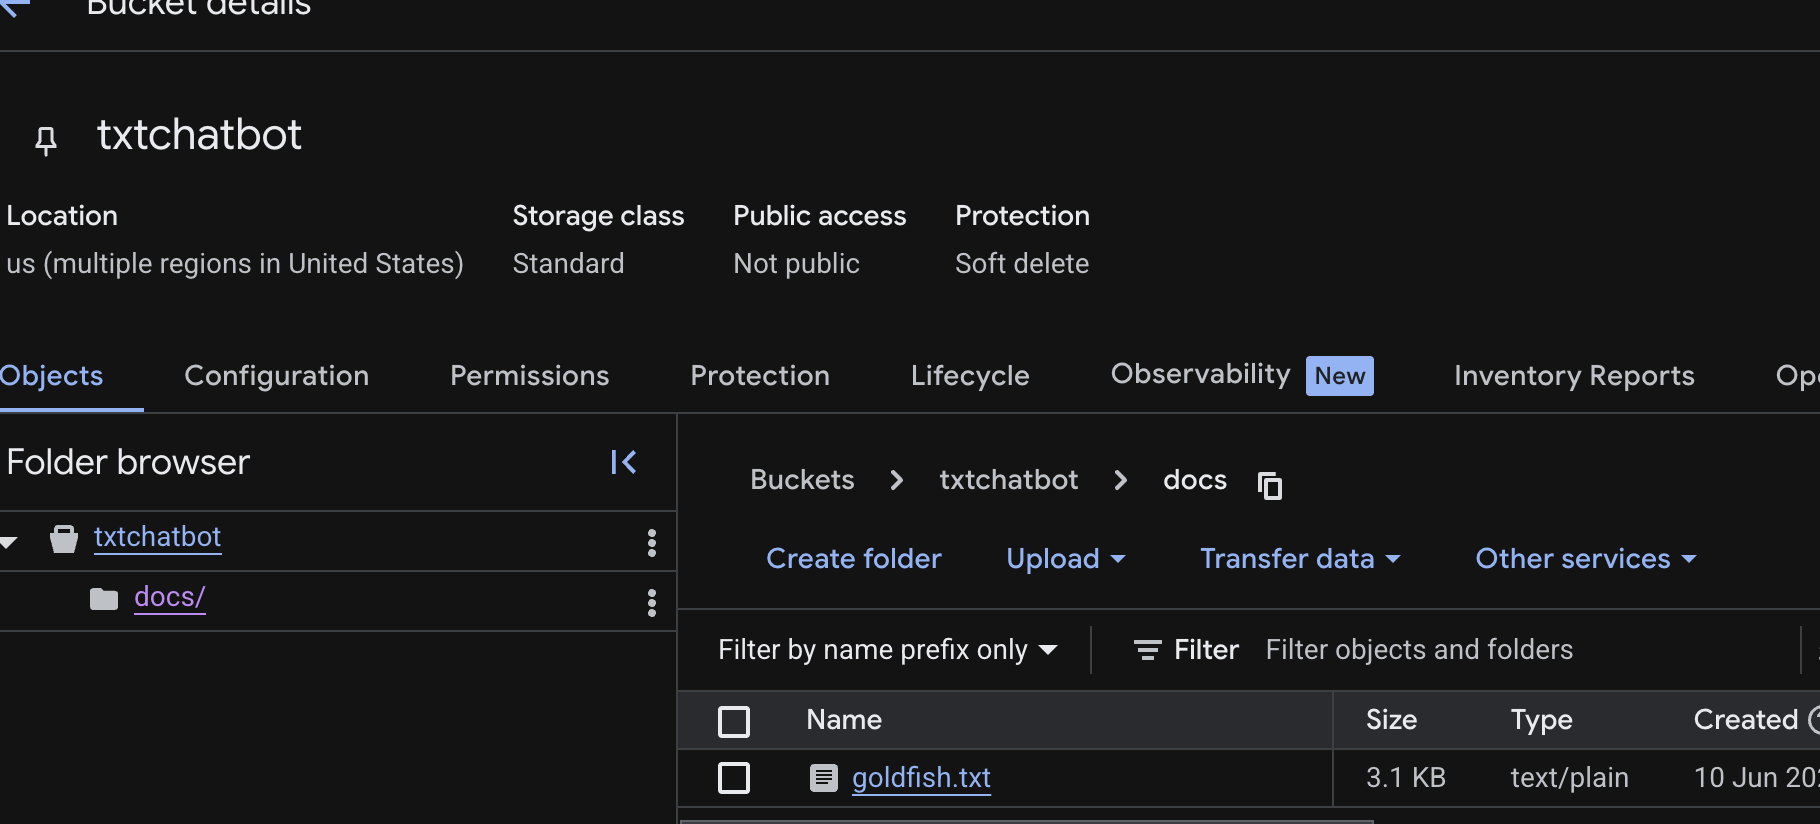Open the overflow menu for the docs/ folder

click(651, 602)
